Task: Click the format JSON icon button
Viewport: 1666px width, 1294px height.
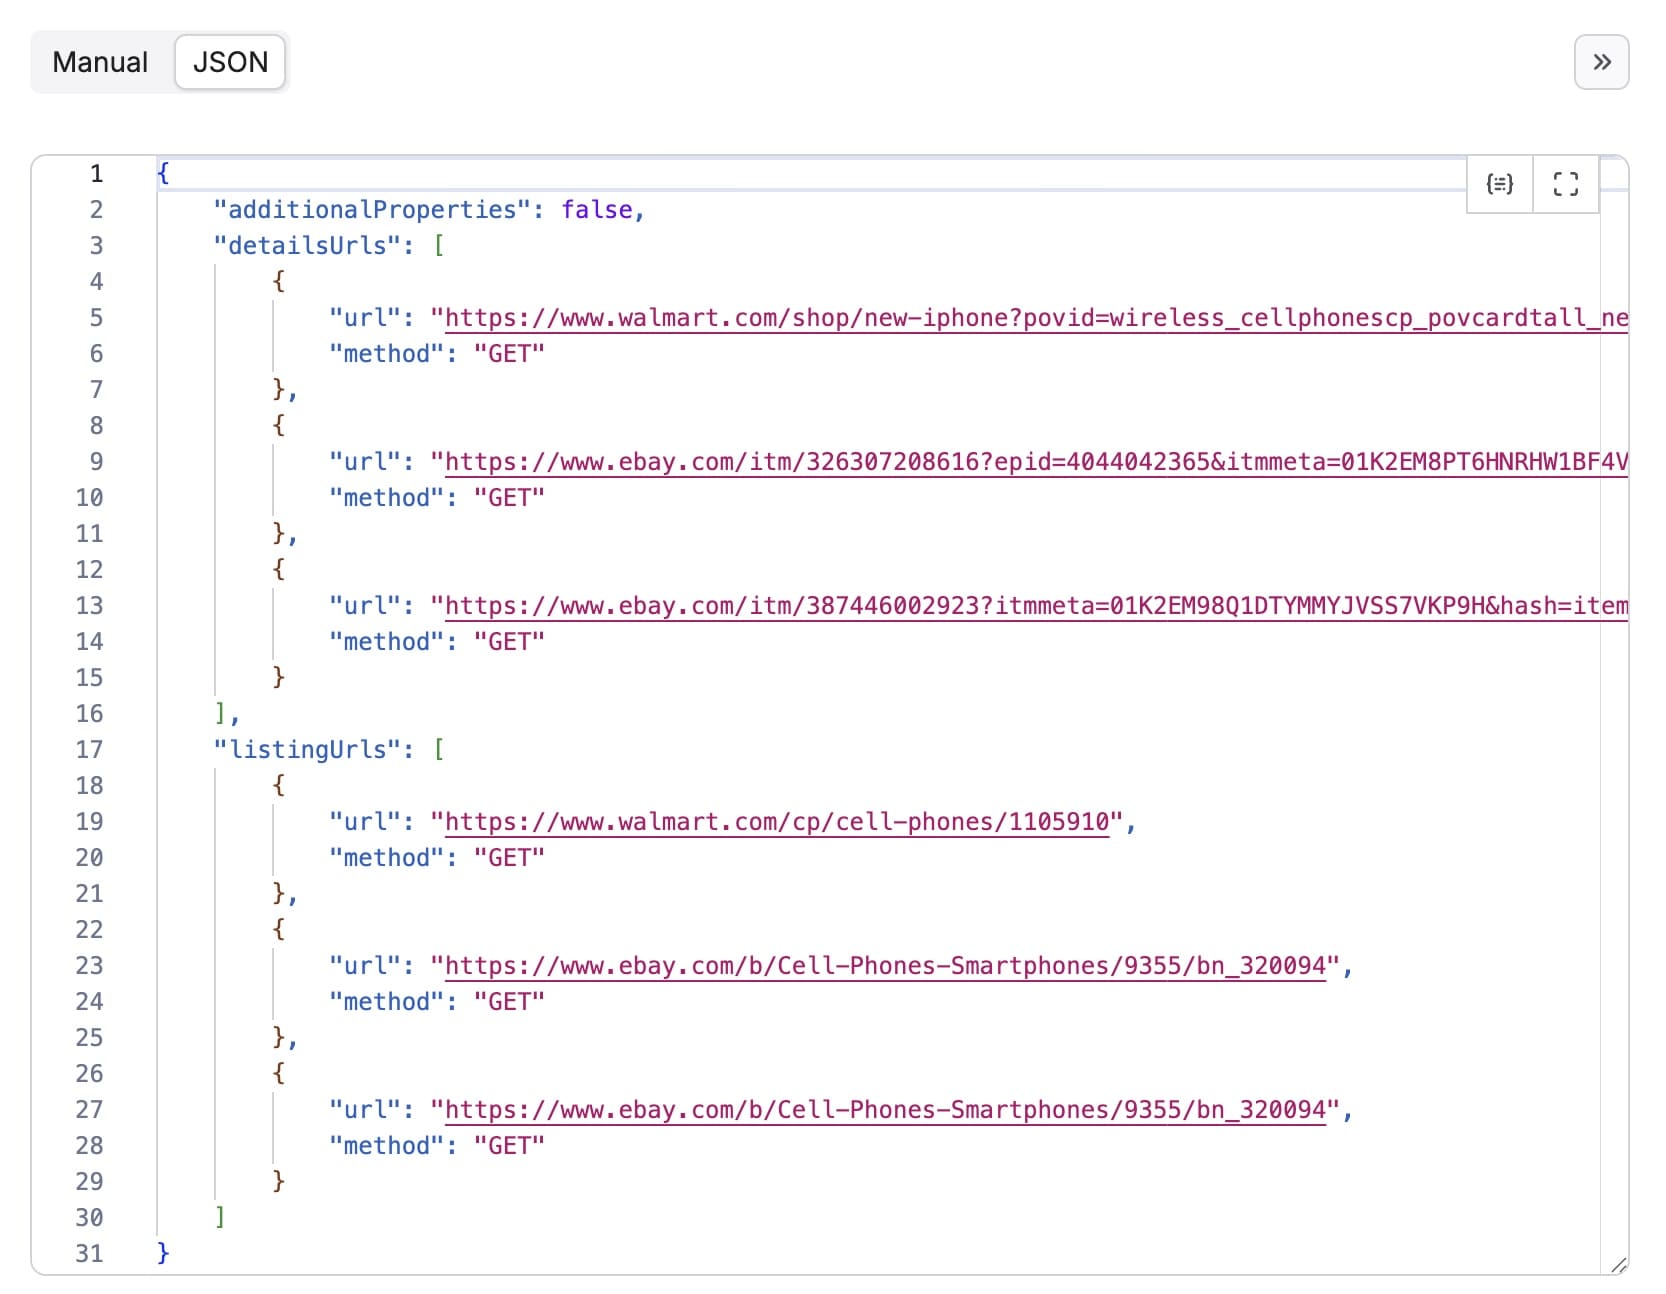Action: click(1499, 184)
